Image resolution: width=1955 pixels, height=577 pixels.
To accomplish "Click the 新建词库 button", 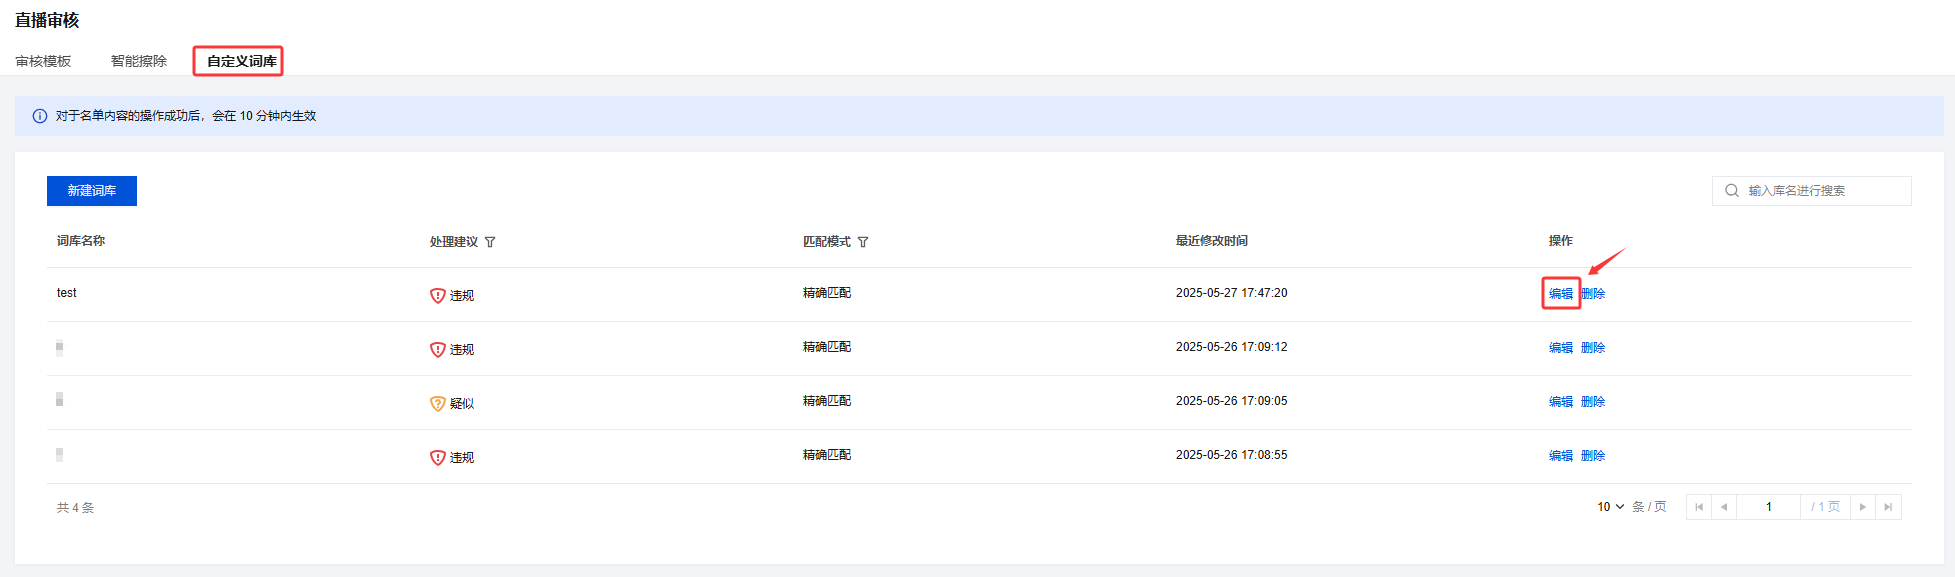I will click(92, 191).
